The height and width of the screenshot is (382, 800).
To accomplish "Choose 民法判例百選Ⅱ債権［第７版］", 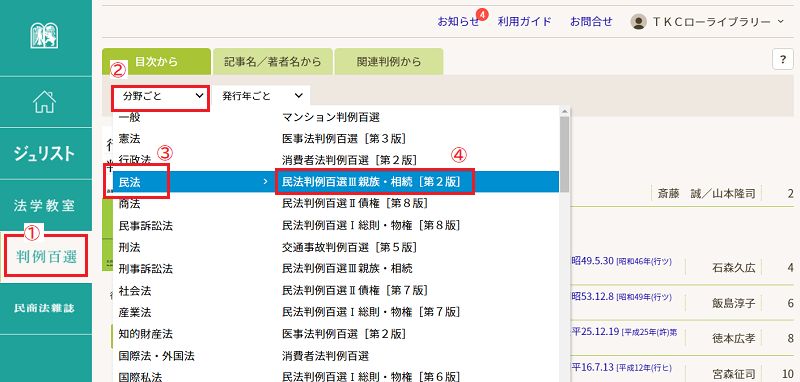I will [x=355, y=291].
